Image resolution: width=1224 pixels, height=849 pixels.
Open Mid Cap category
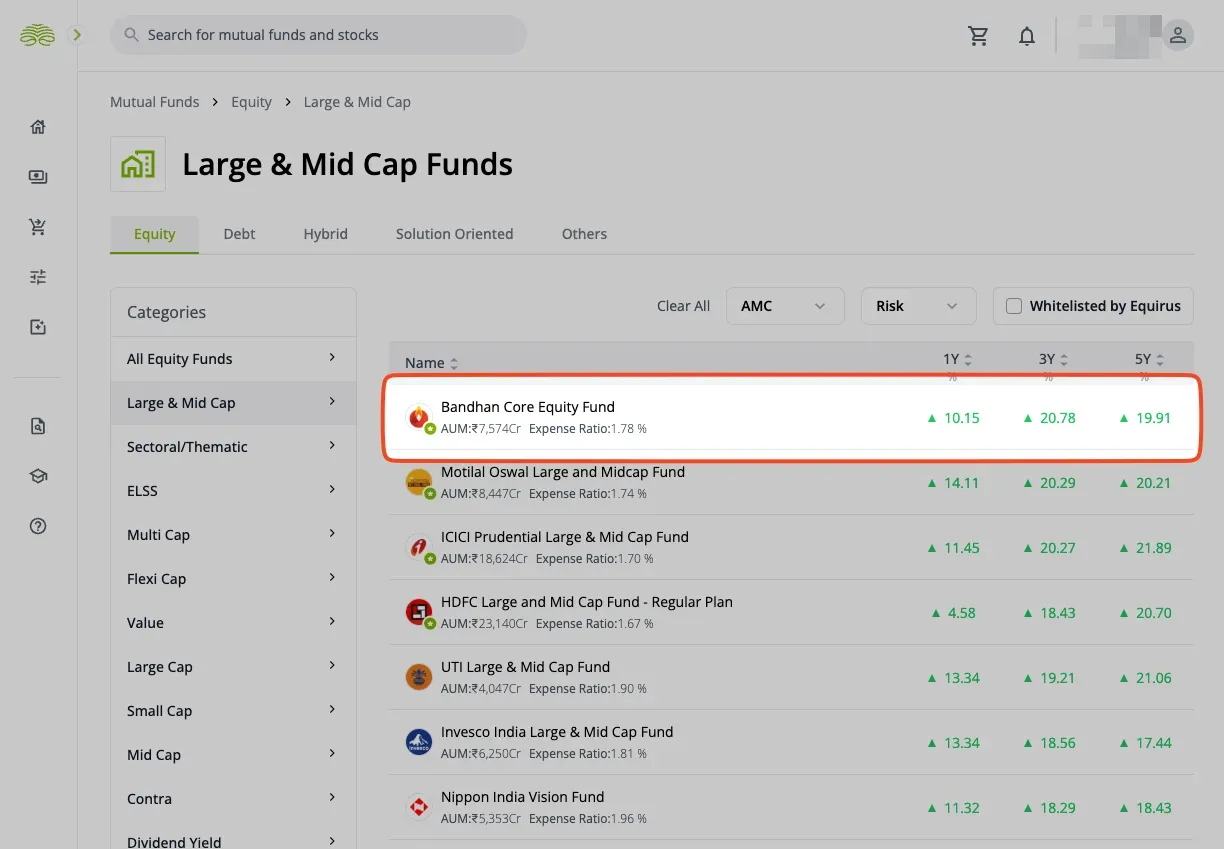pyautogui.click(x=233, y=755)
